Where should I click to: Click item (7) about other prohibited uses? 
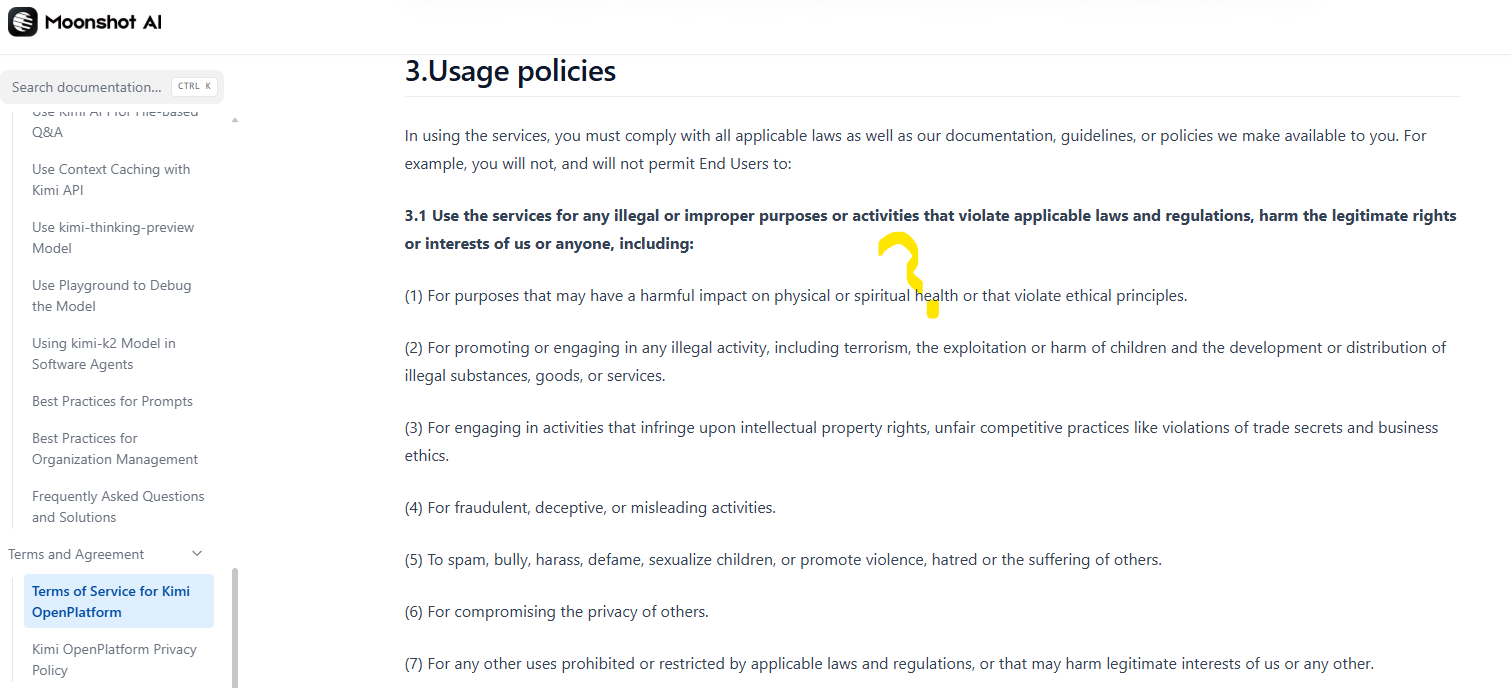point(889,664)
